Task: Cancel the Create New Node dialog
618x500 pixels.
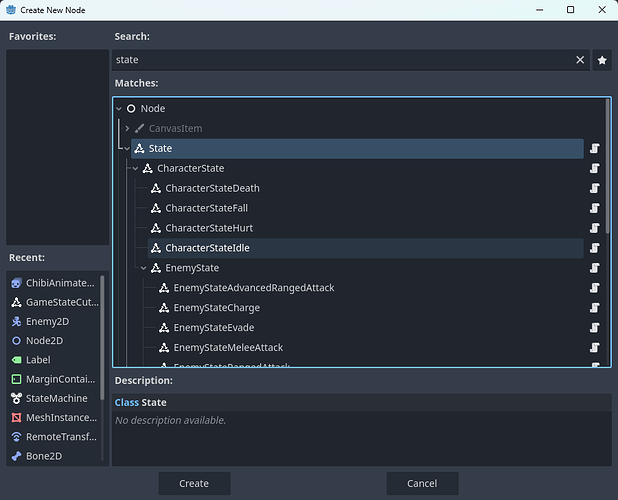Action: [422, 483]
